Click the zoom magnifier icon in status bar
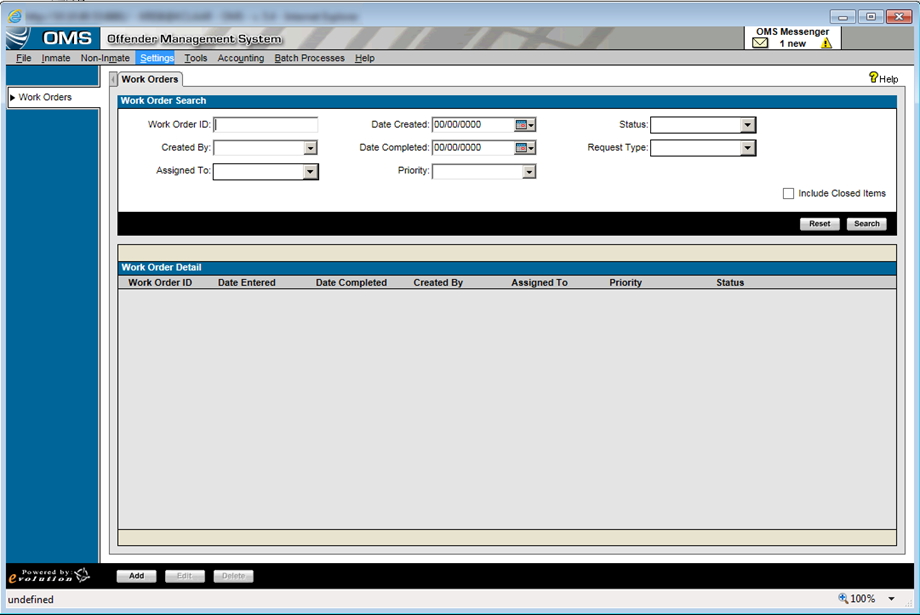920x615 pixels. [x=843, y=599]
